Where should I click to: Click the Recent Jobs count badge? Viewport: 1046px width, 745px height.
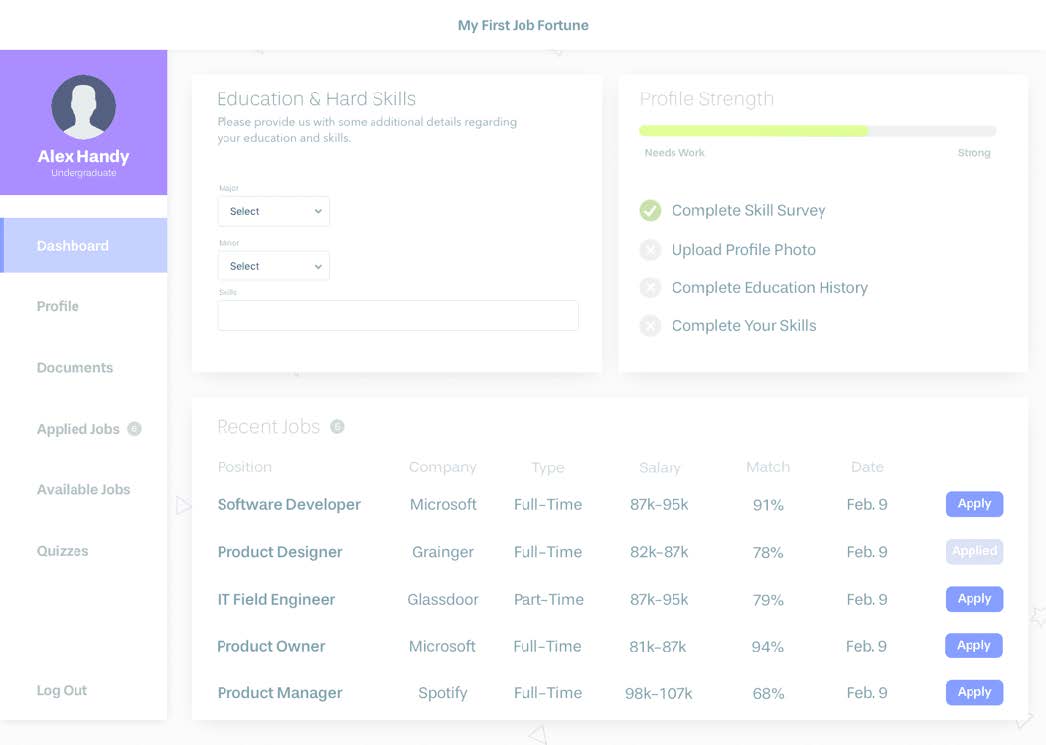point(337,427)
